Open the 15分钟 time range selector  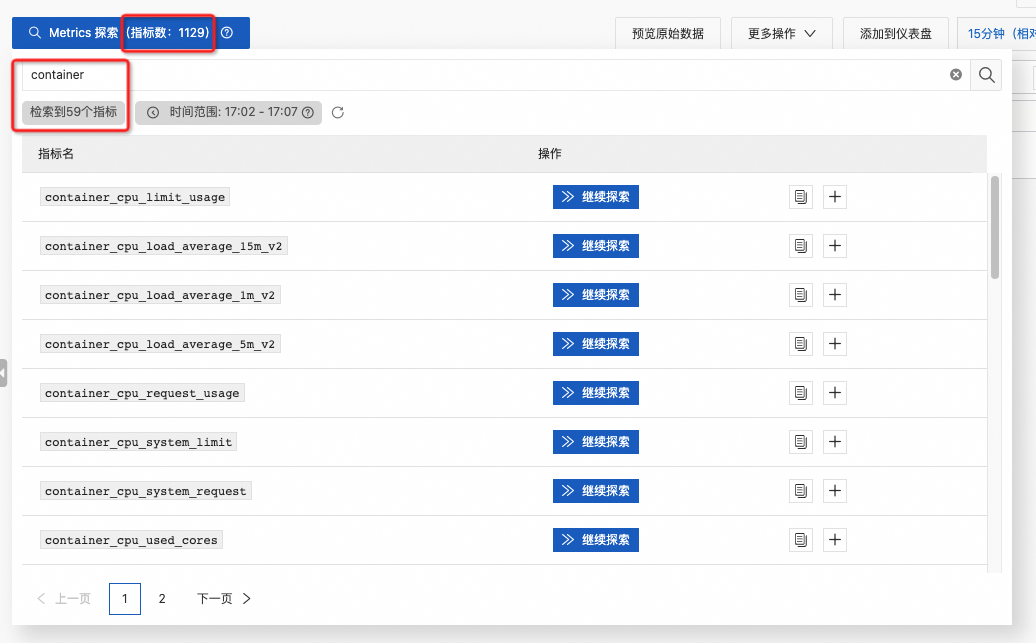coord(995,33)
